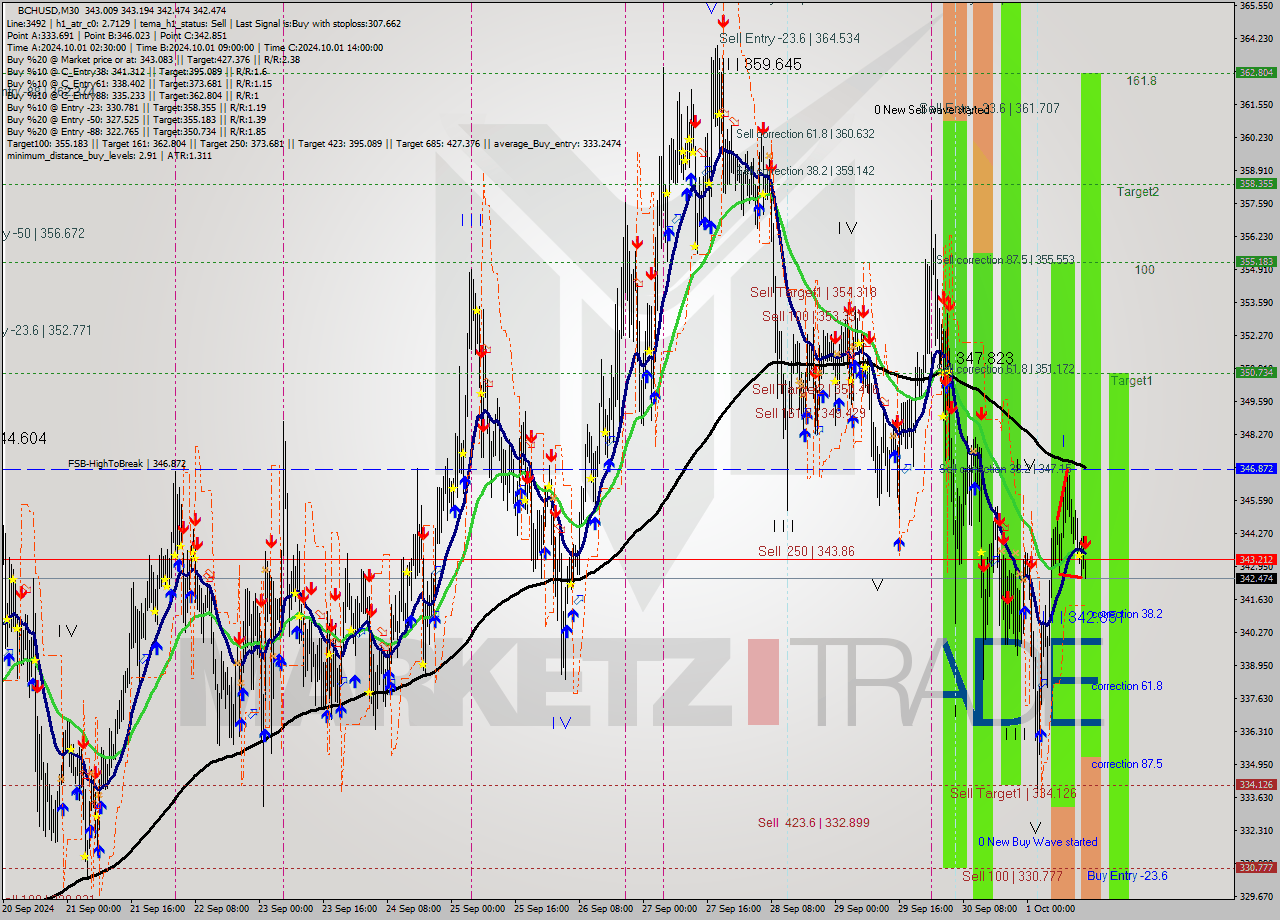Viewport: 1280px width, 920px height.
Task: Click the 'Buy Entry -23.6' label
Action: pyautogui.click(x=1127, y=876)
